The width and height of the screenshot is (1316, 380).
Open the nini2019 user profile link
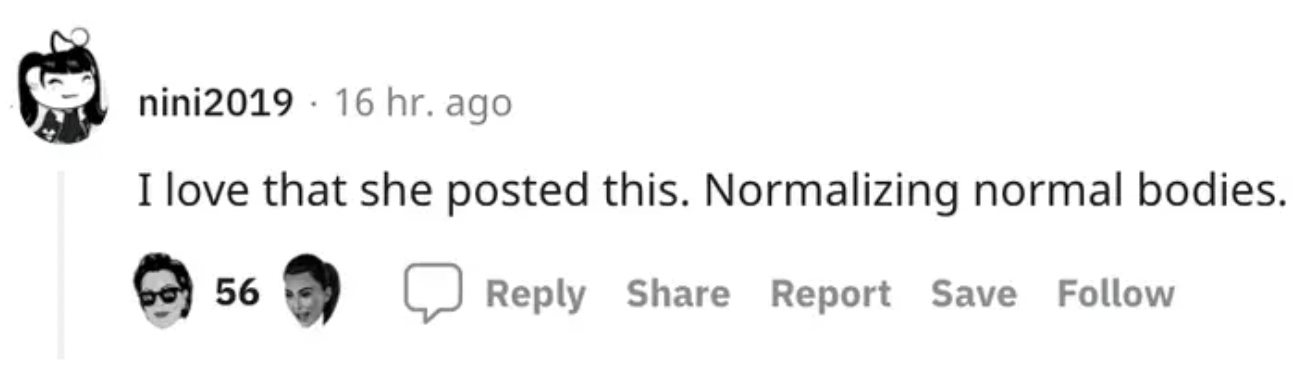(216, 102)
